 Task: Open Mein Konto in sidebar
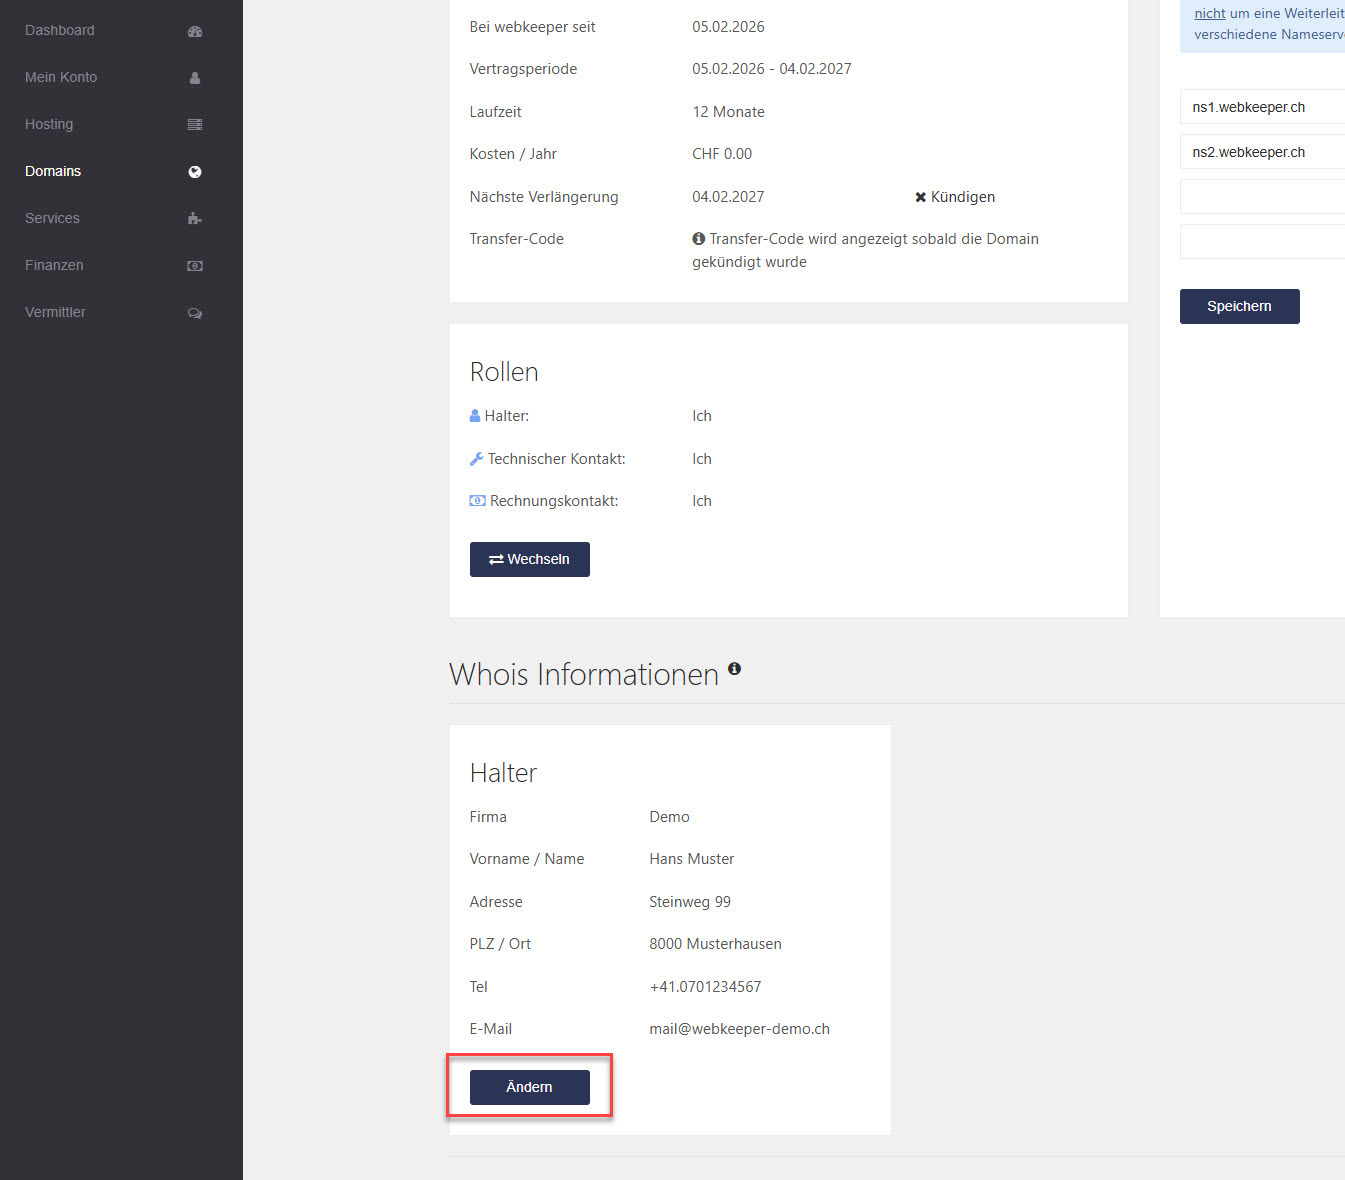(x=61, y=78)
